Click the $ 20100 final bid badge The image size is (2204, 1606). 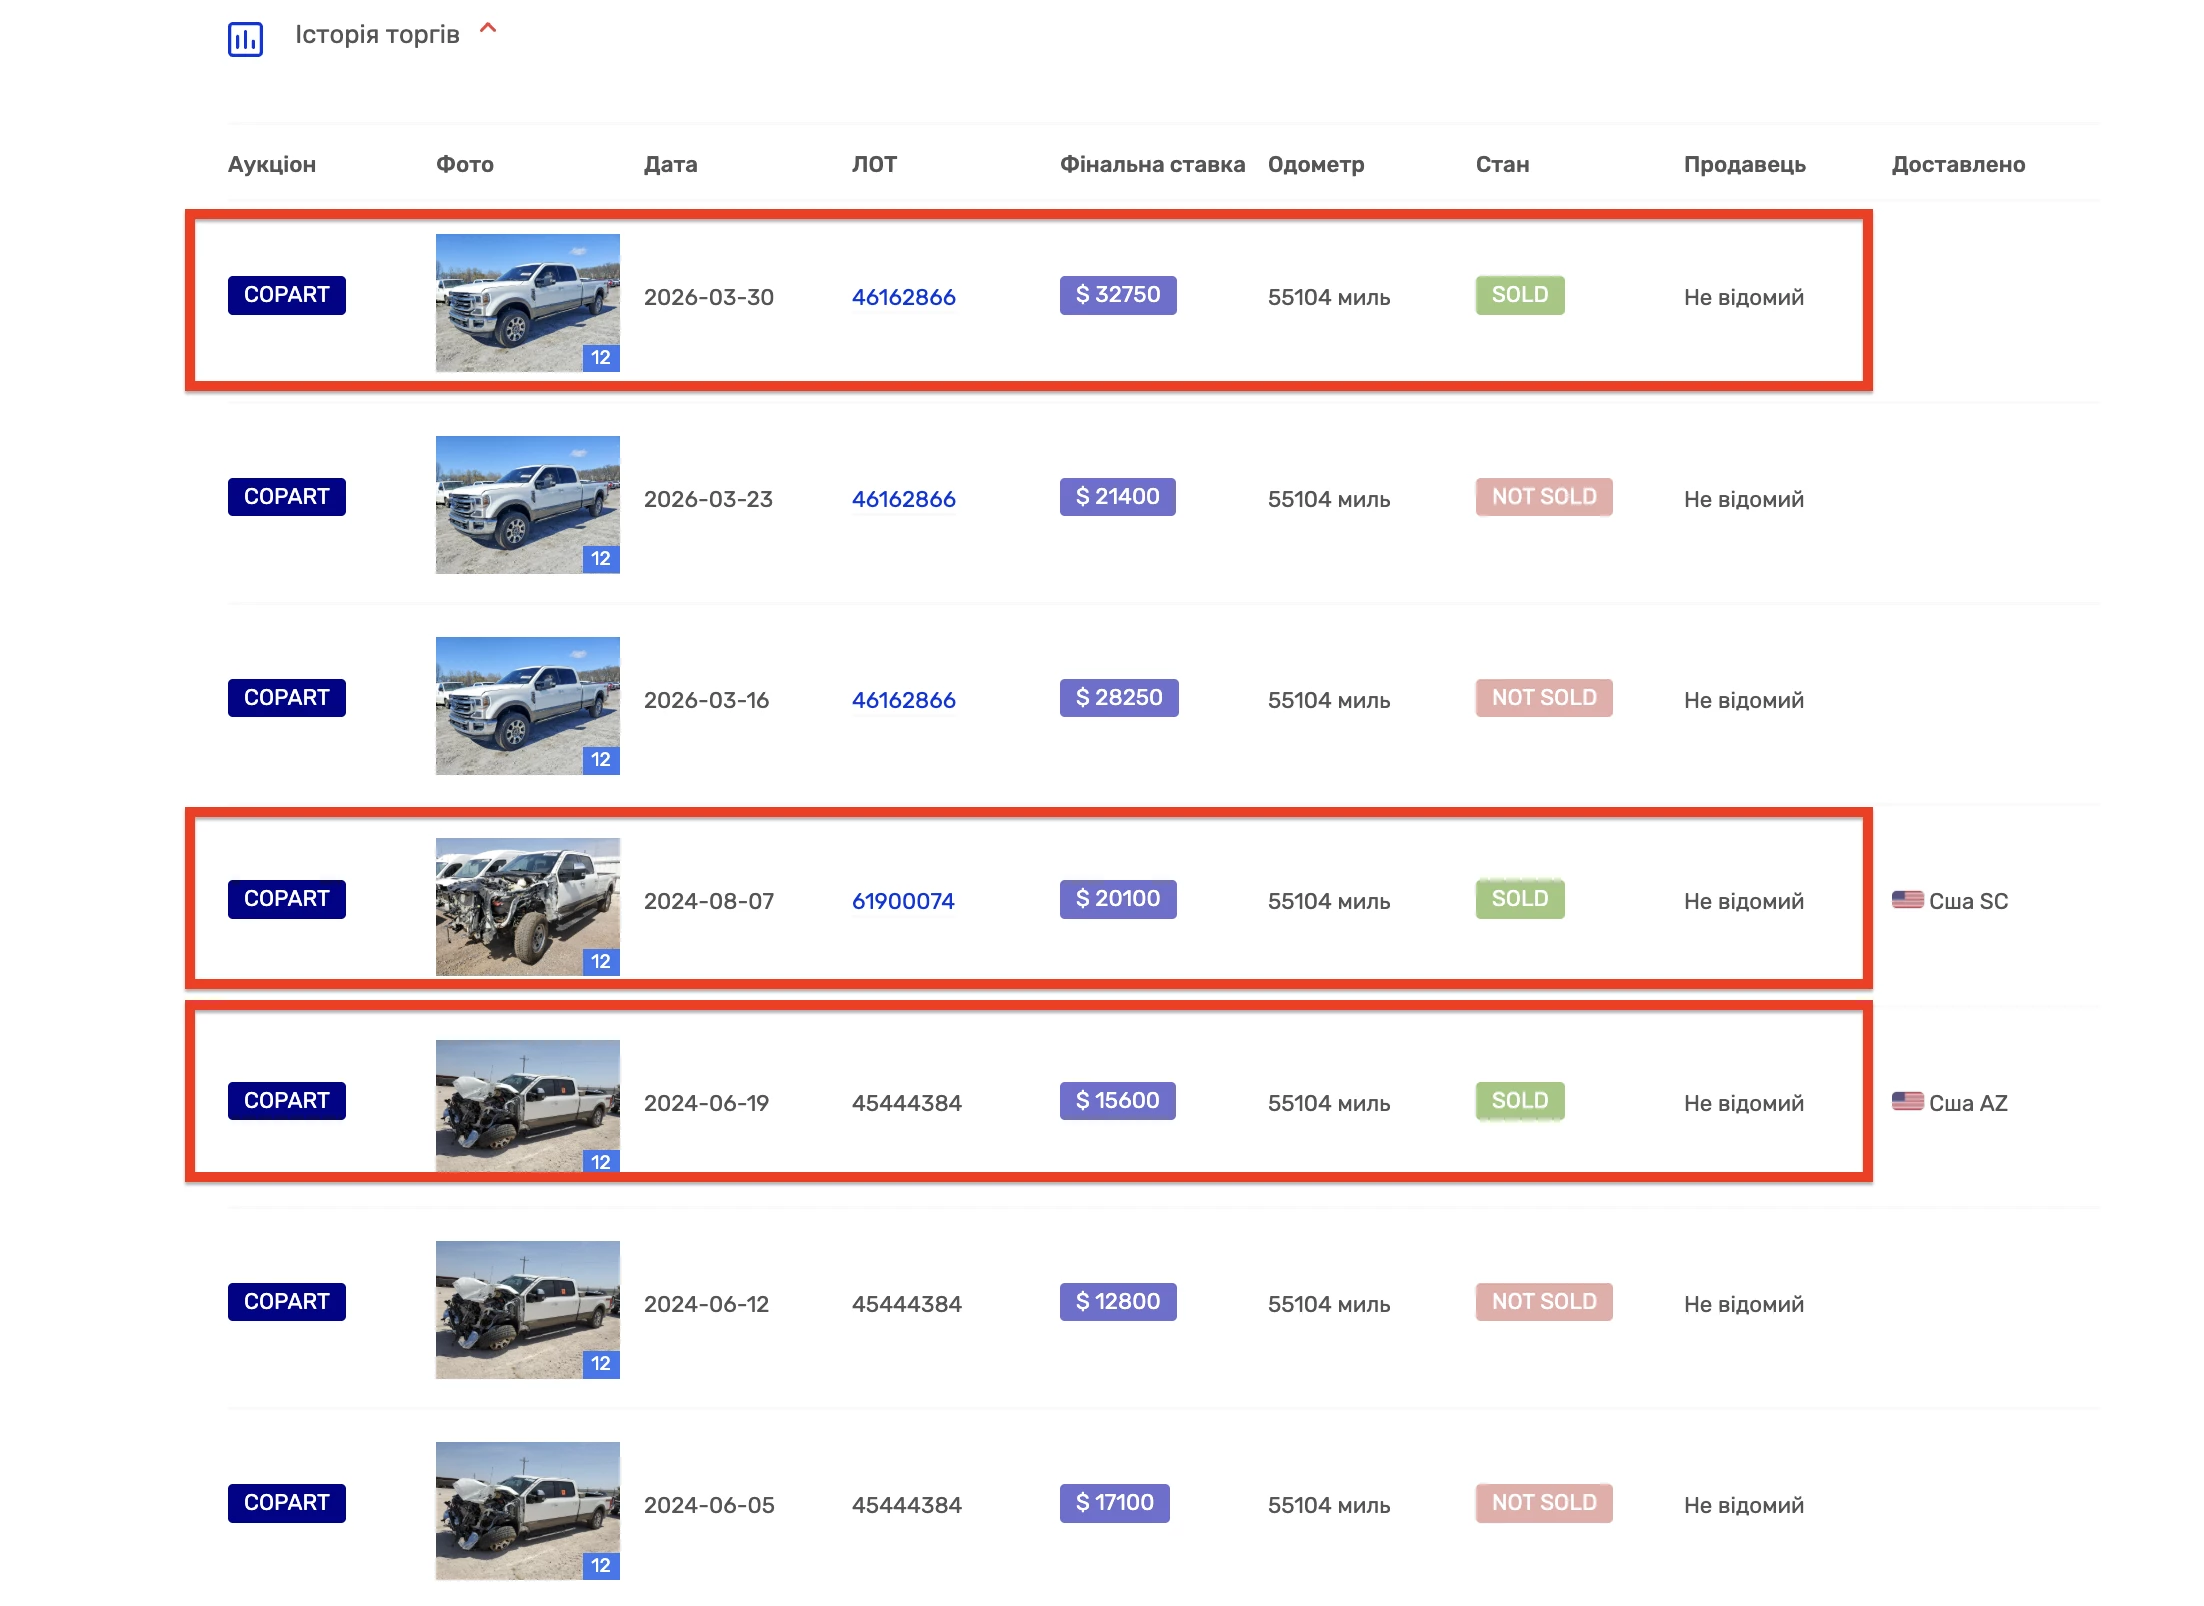pyautogui.click(x=1117, y=899)
